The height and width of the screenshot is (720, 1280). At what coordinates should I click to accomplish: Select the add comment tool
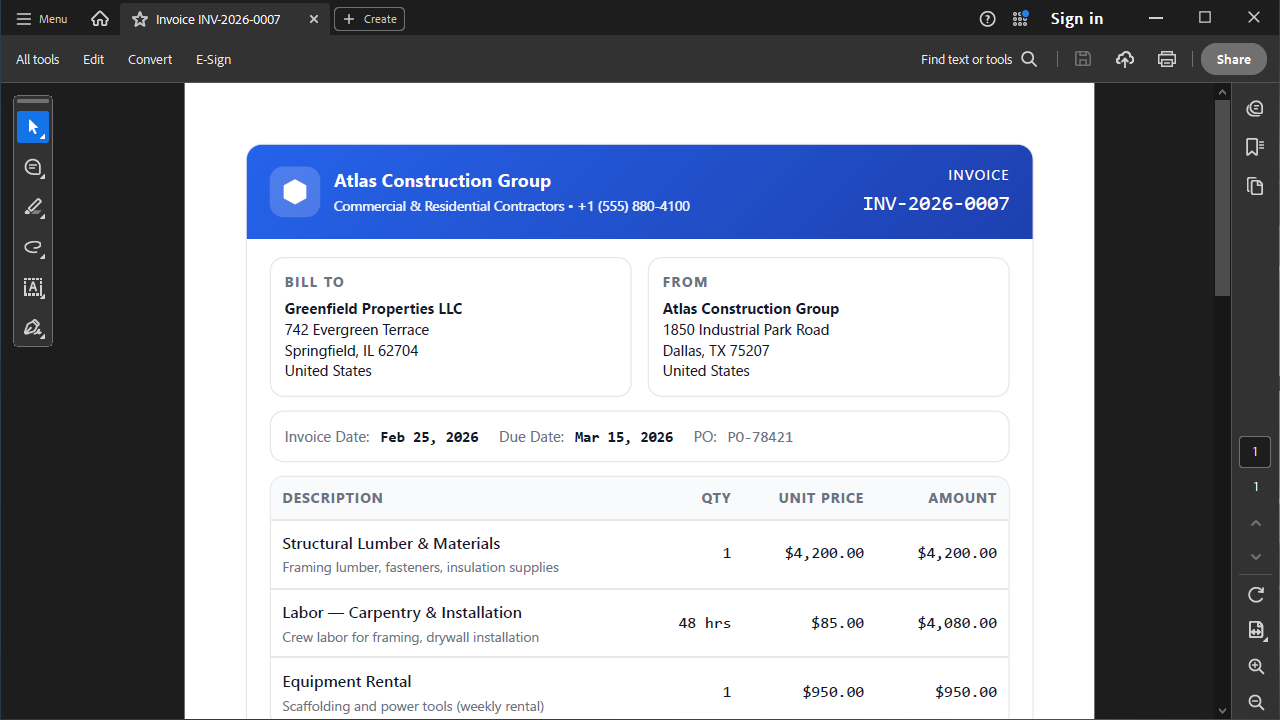pyautogui.click(x=33, y=167)
